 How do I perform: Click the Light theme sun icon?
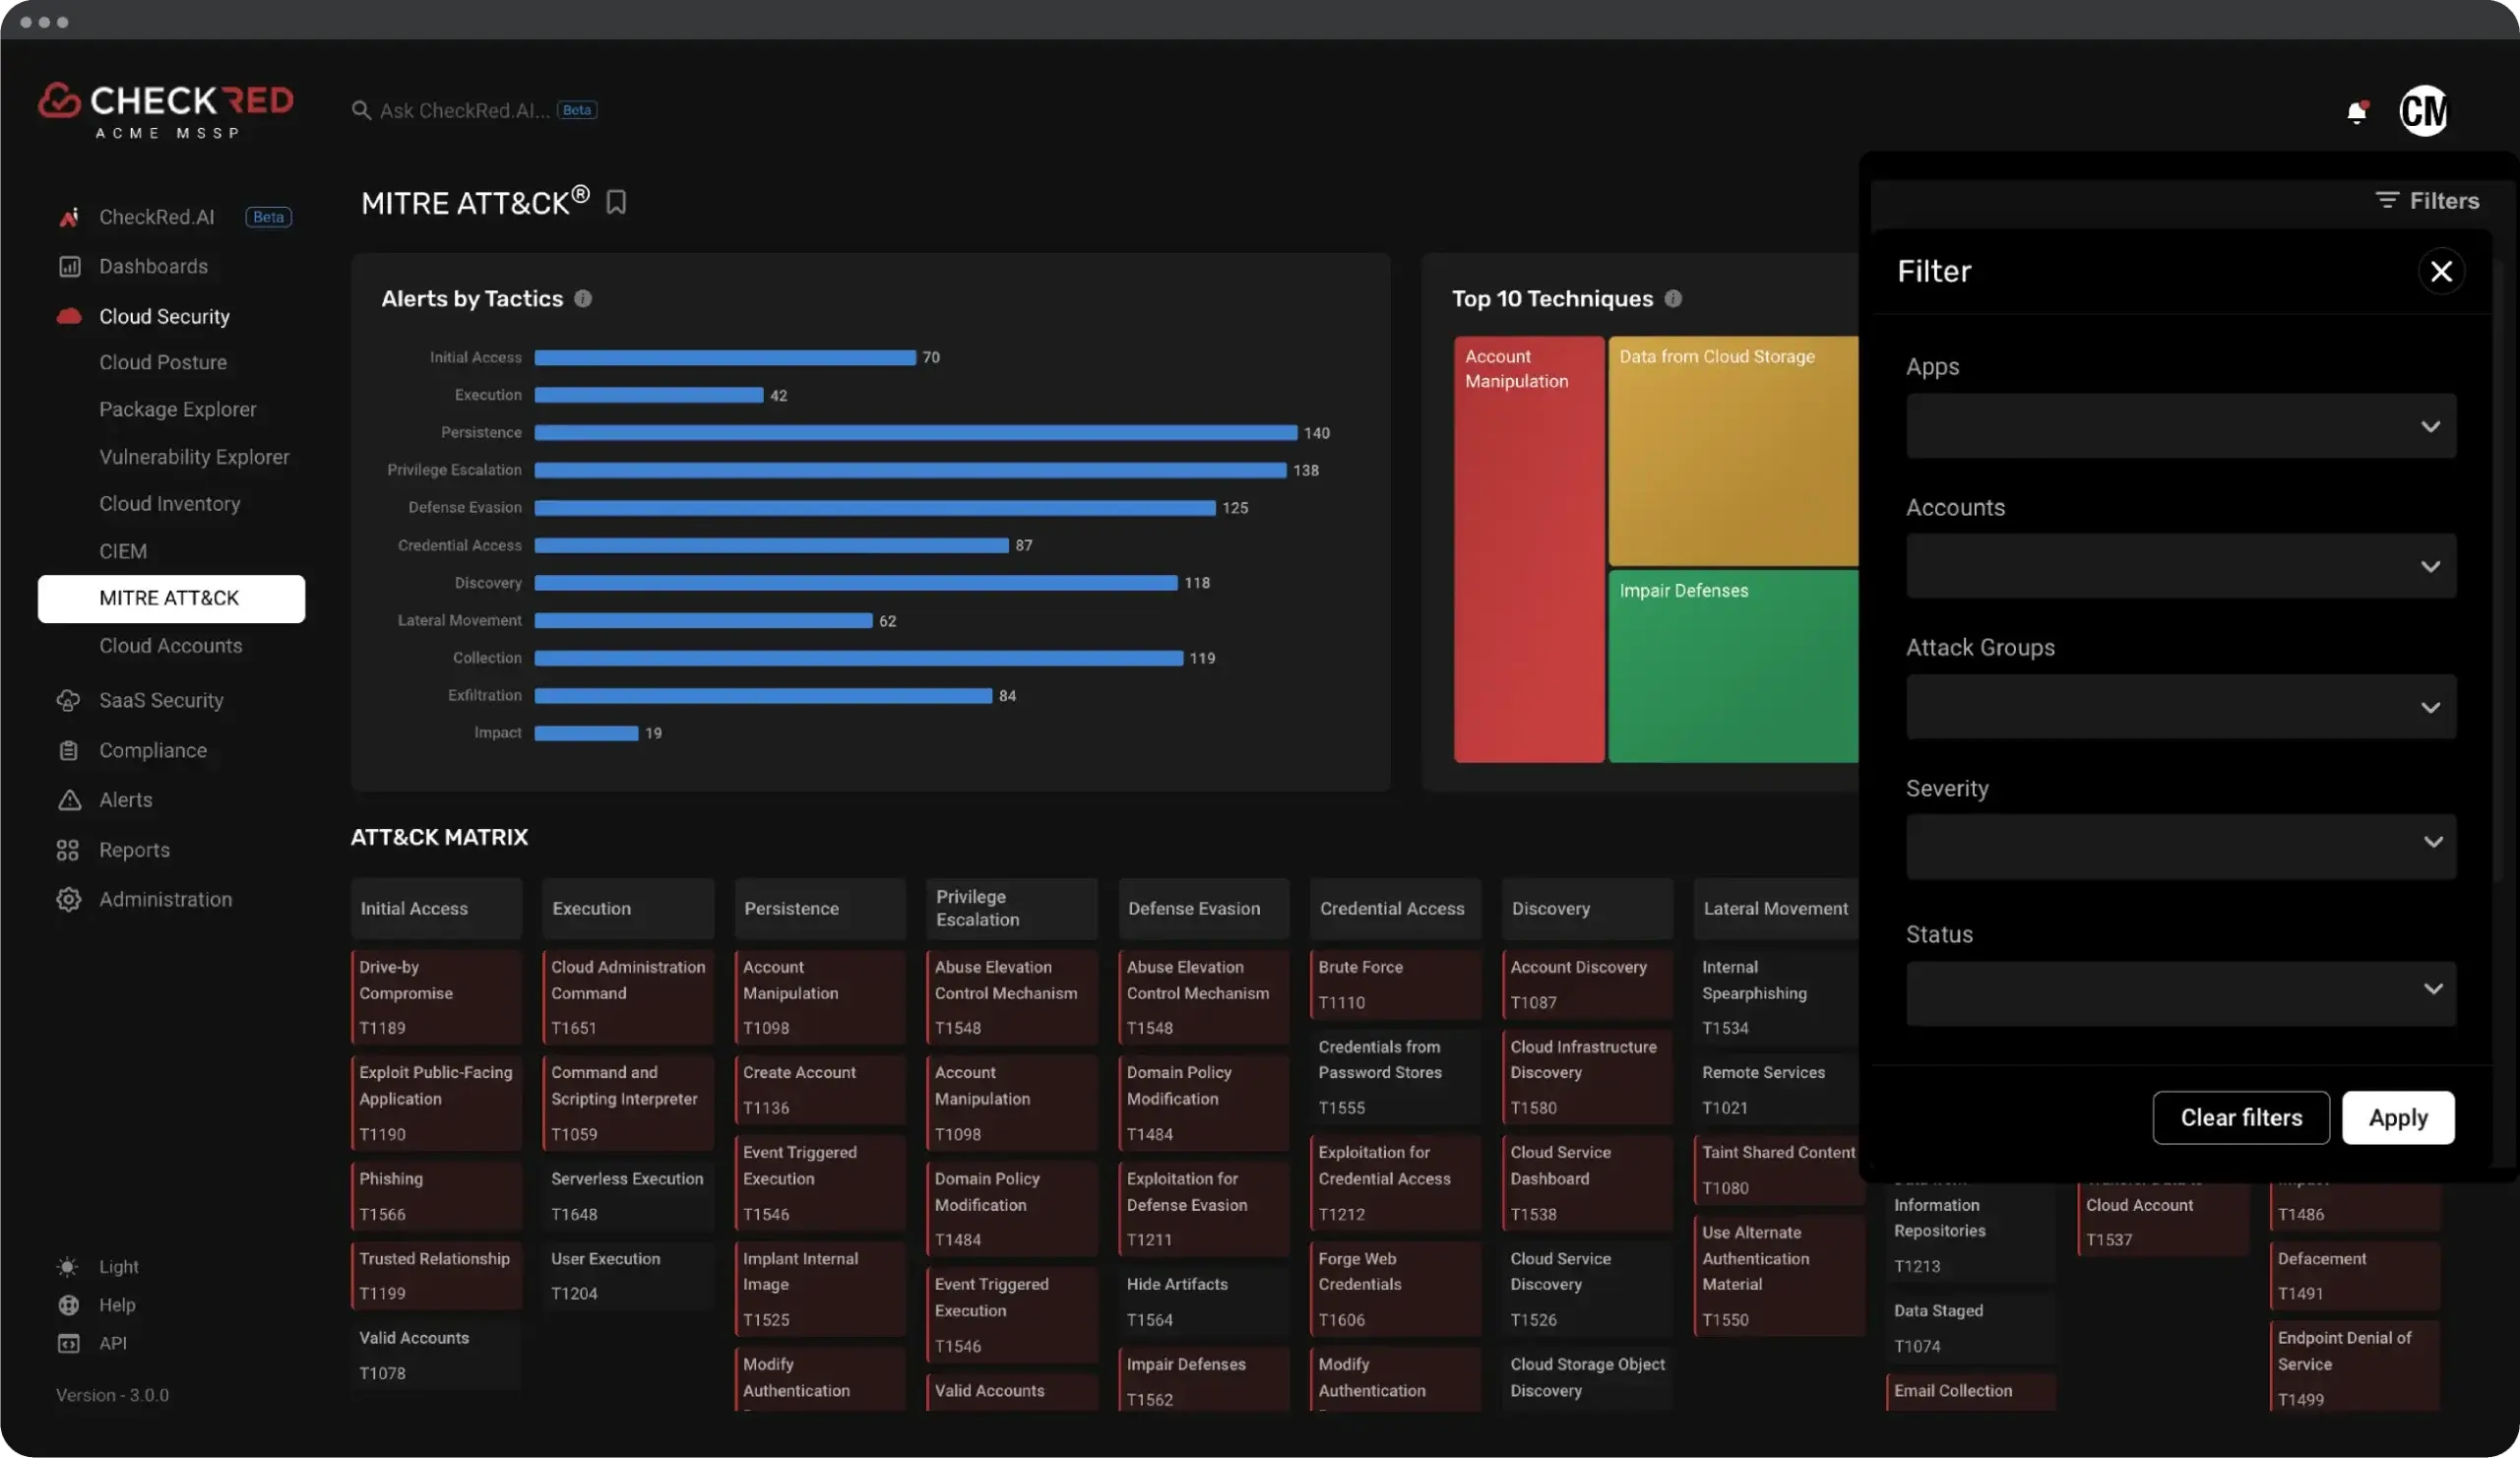[67, 1267]
